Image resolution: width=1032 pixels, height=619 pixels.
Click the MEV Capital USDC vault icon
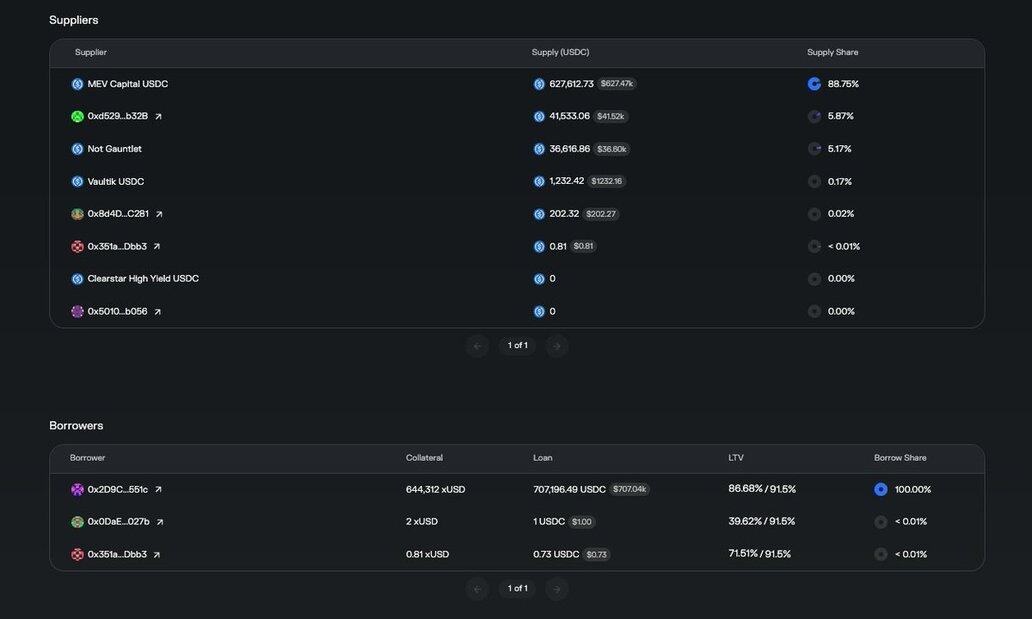77,84
